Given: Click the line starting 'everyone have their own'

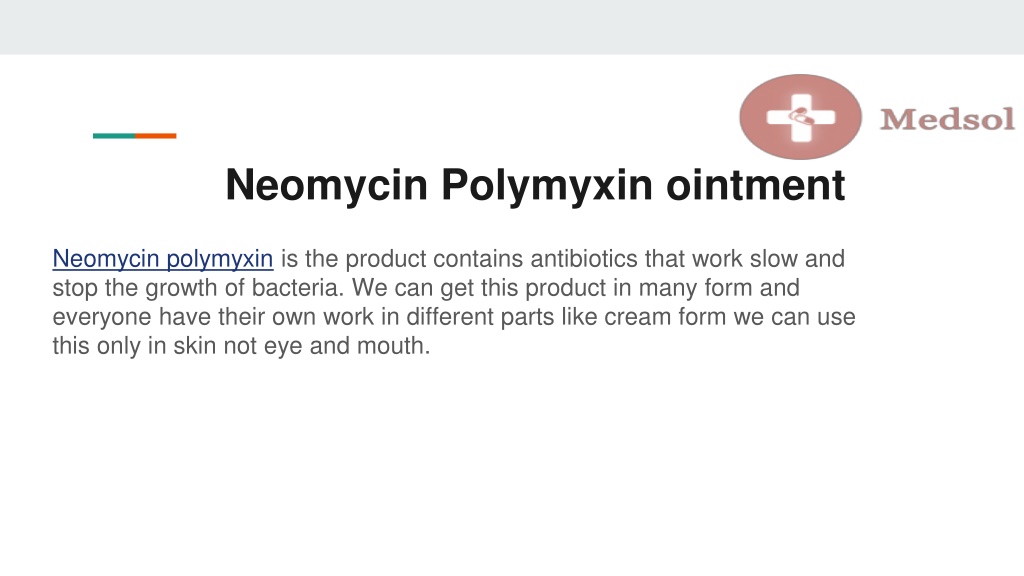Looking at the screenshot, I should [x=454, y=317].
